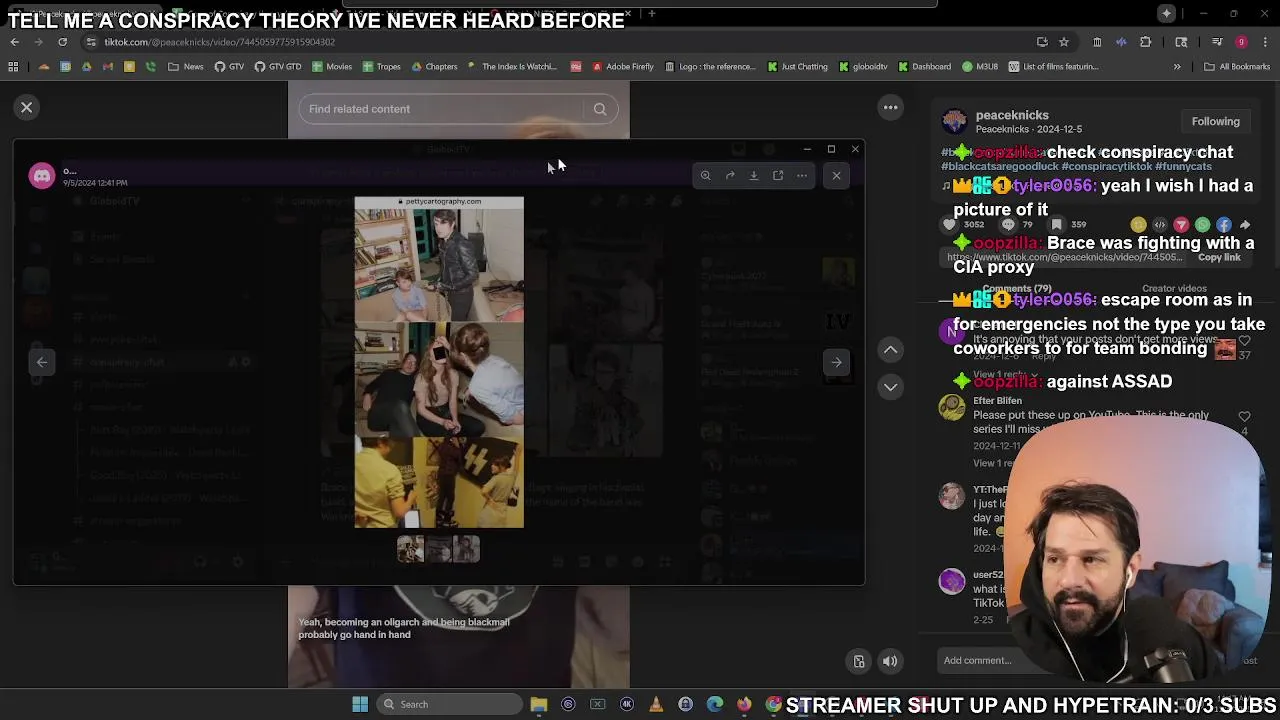This screenshot has height=720, width=1280.
Task: Go to the next TikTok video with the down chevron
Action: (890, 387)
